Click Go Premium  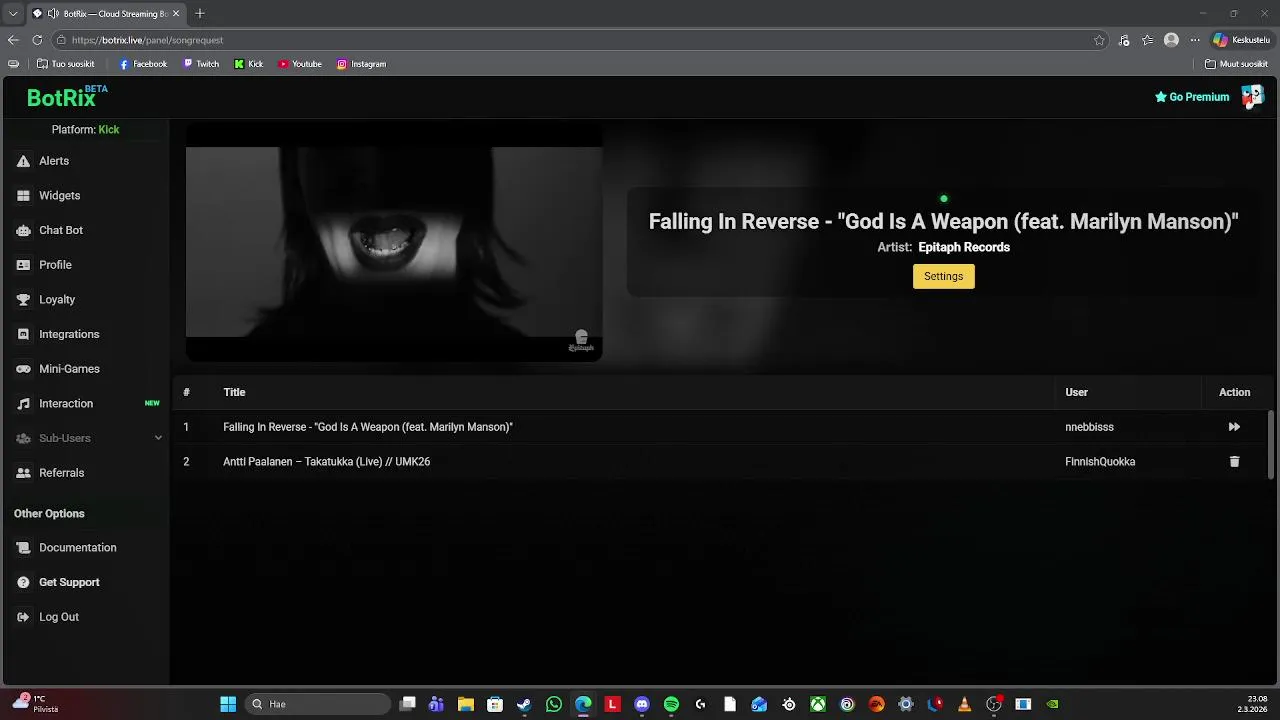pyautogui.click(x=1192, y=97)
